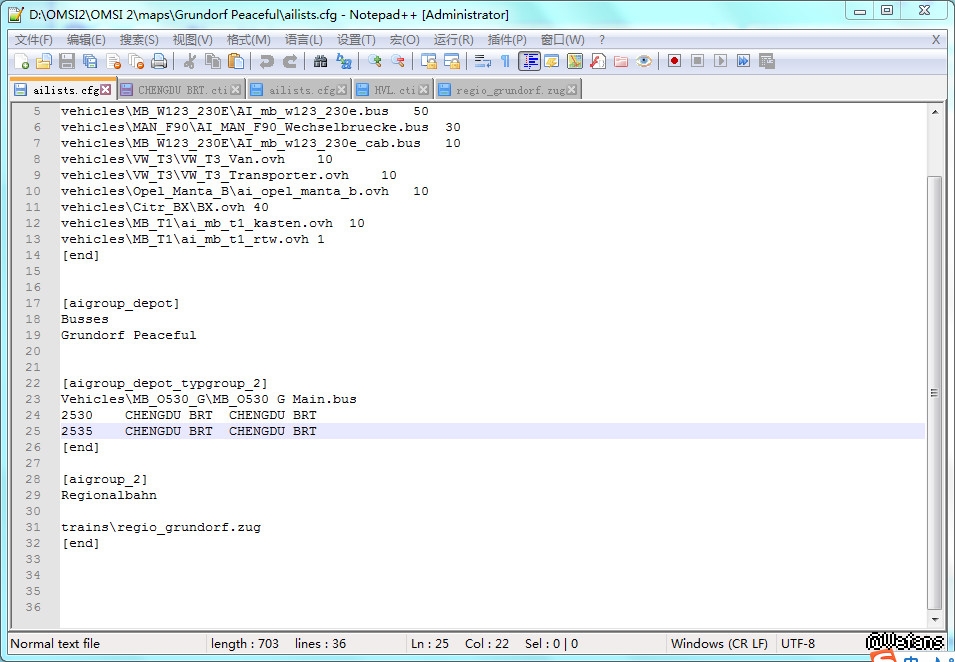
Task: Open the 插件(P) plugins menu
Action: tap(507, 40)
